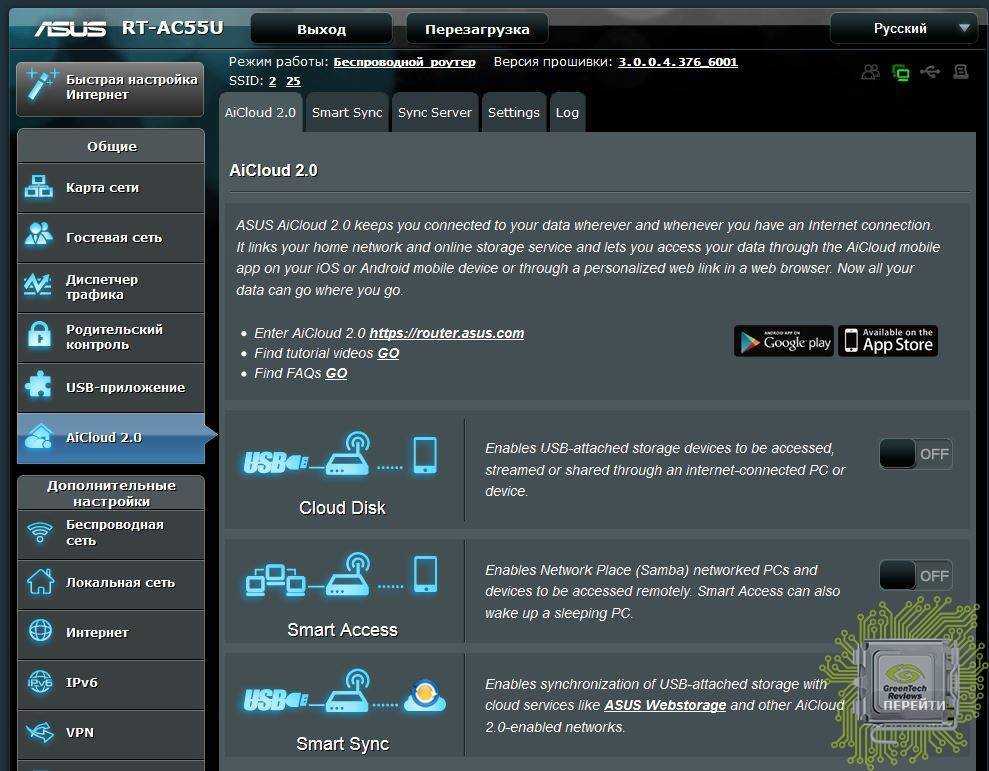Click the Гостевая сеть guest network icon
The image size is (989, 771).
[x=39, y=237]
